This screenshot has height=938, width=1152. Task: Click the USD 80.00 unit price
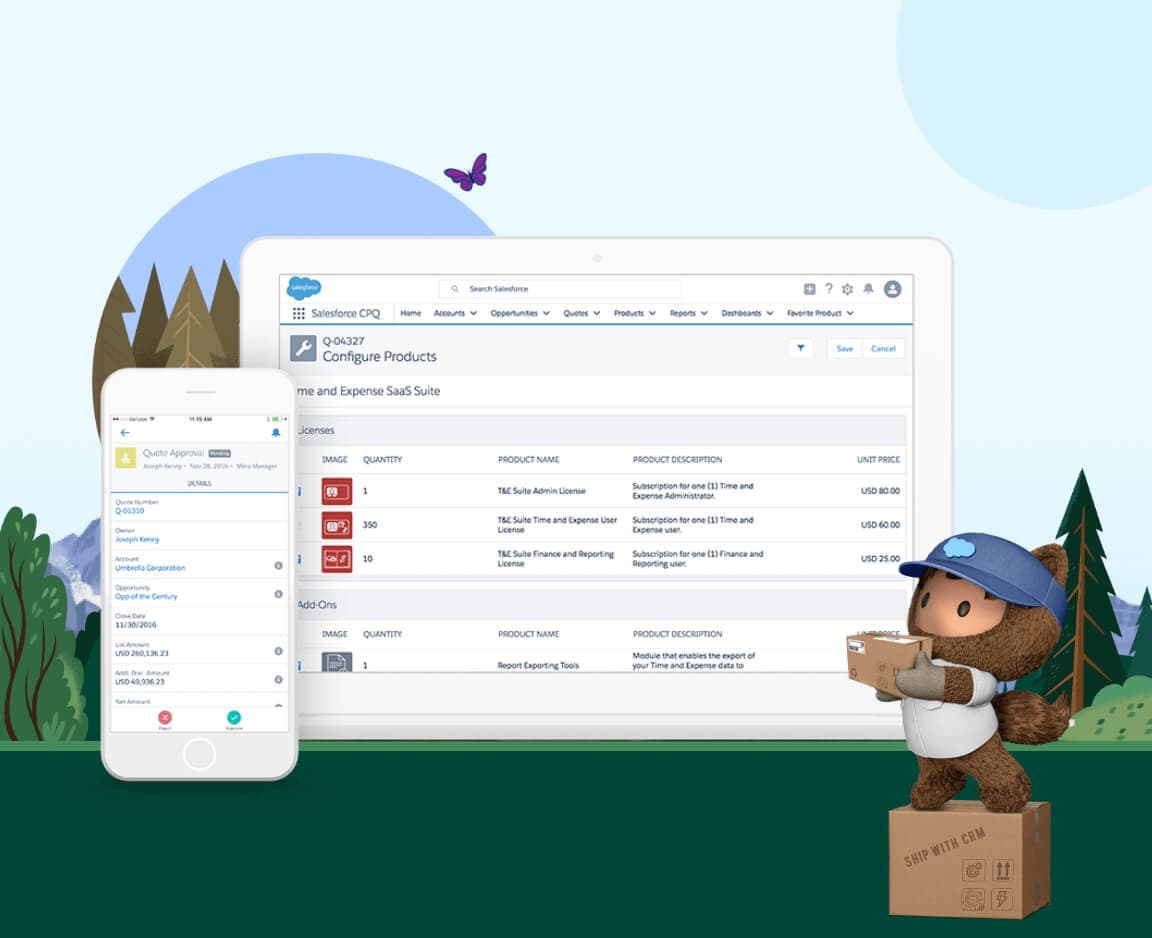pos(880,491)
